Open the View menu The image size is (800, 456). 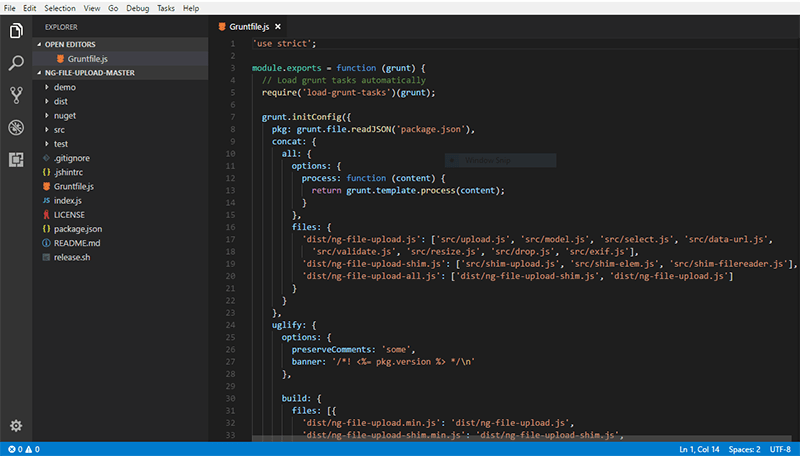[92, 8]
